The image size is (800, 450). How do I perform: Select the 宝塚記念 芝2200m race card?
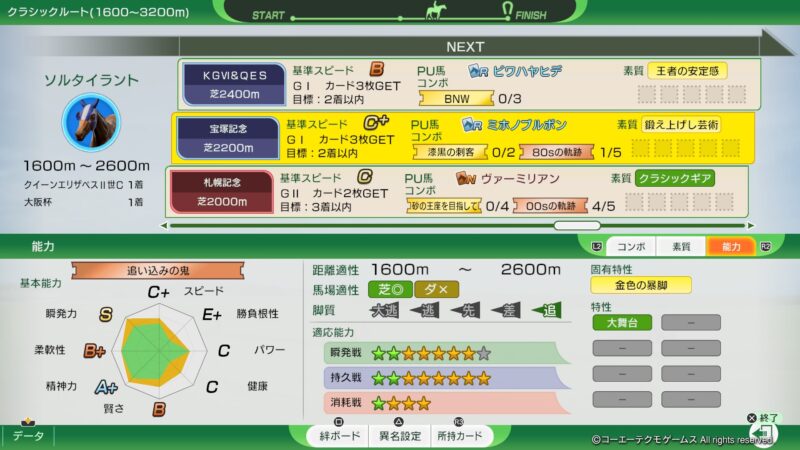coord(228,138)
